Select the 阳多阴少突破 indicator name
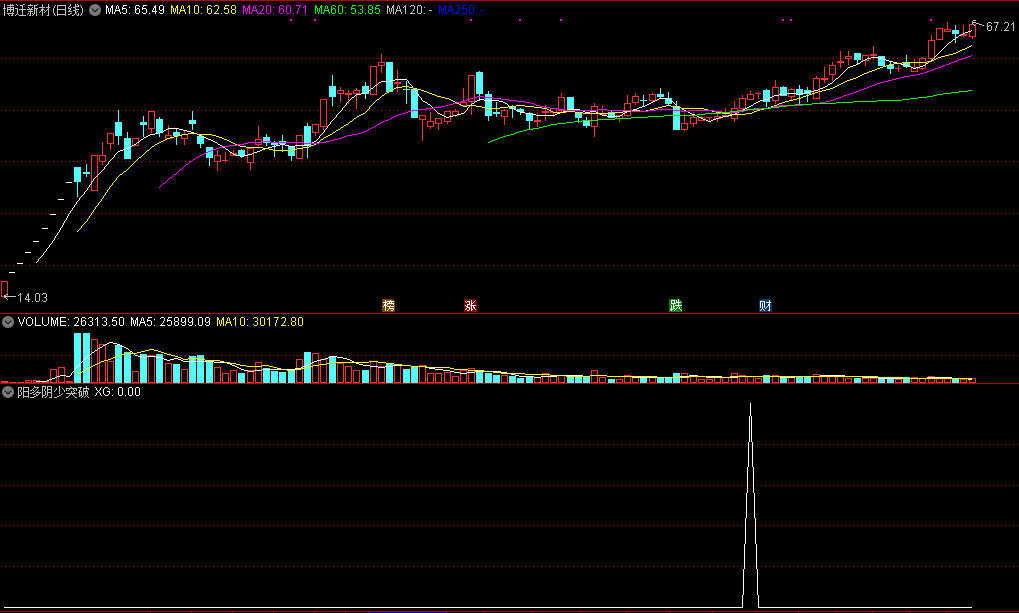Screen dimensions: 1019x613 pos(53,392)
